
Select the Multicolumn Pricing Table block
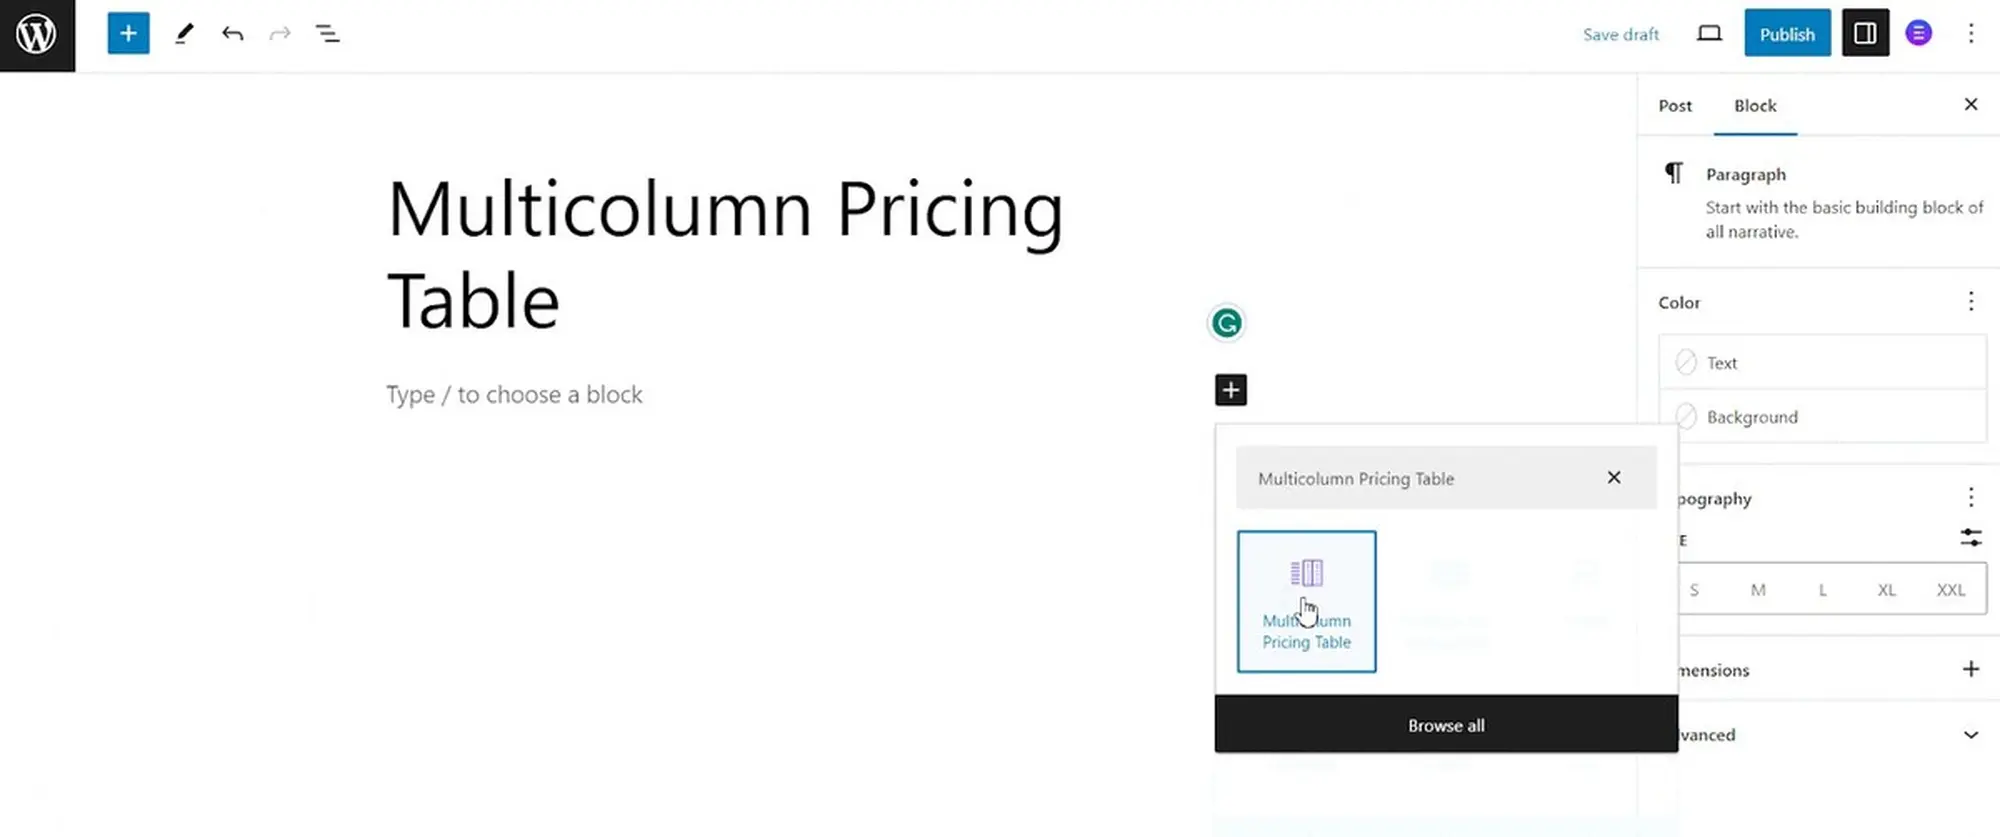coord(1306,602)
